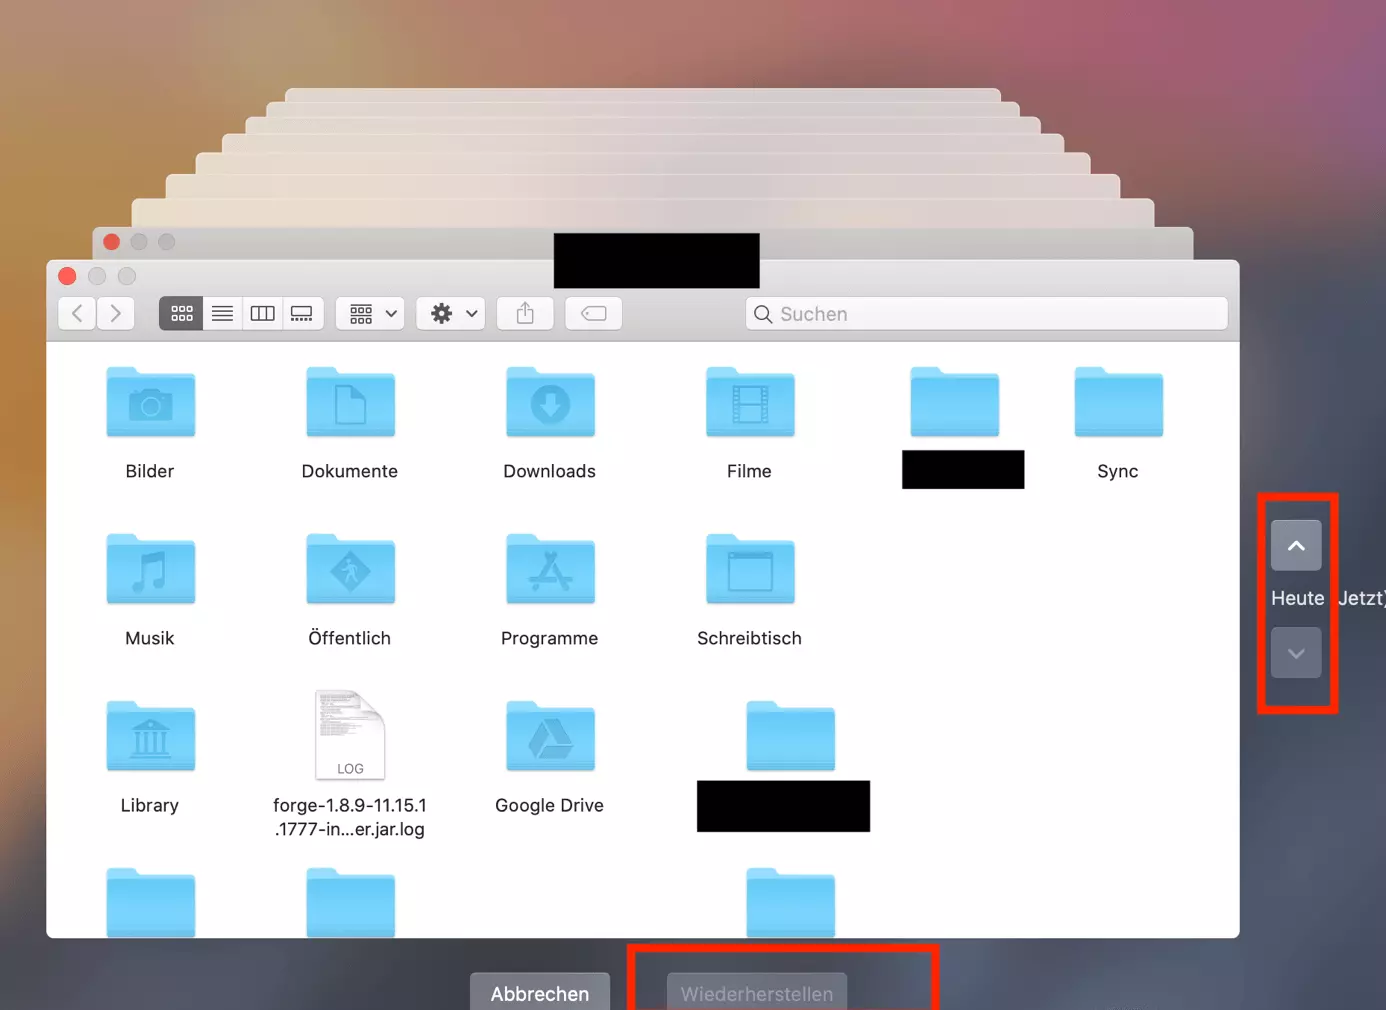
Task: Select the Programme folder icon
Action: click(550, 569)
